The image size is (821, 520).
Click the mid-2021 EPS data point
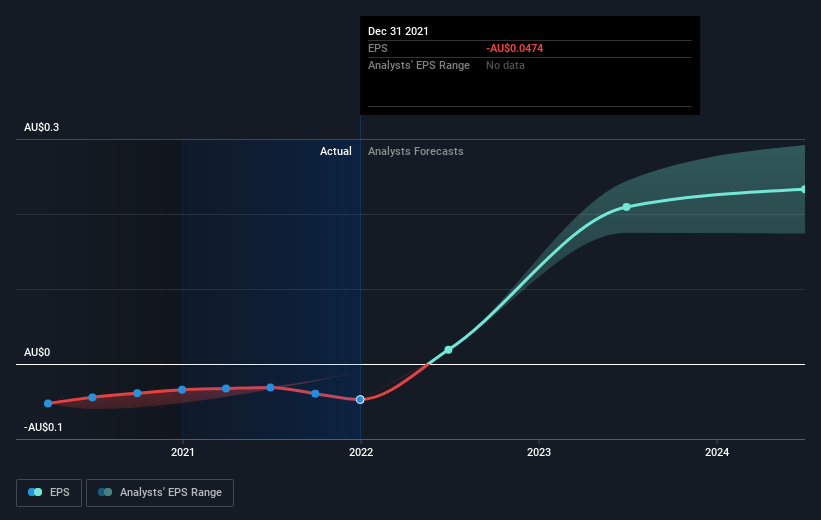coord(270,388)
